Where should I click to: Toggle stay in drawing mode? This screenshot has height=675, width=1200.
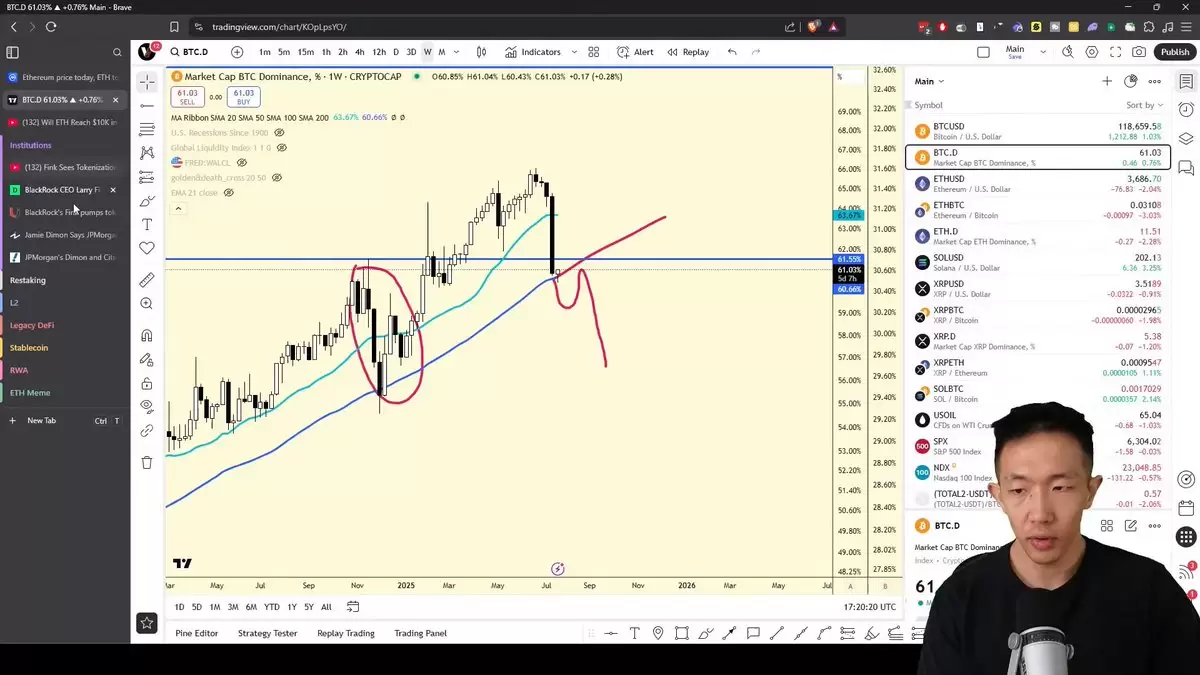point(147,359)
